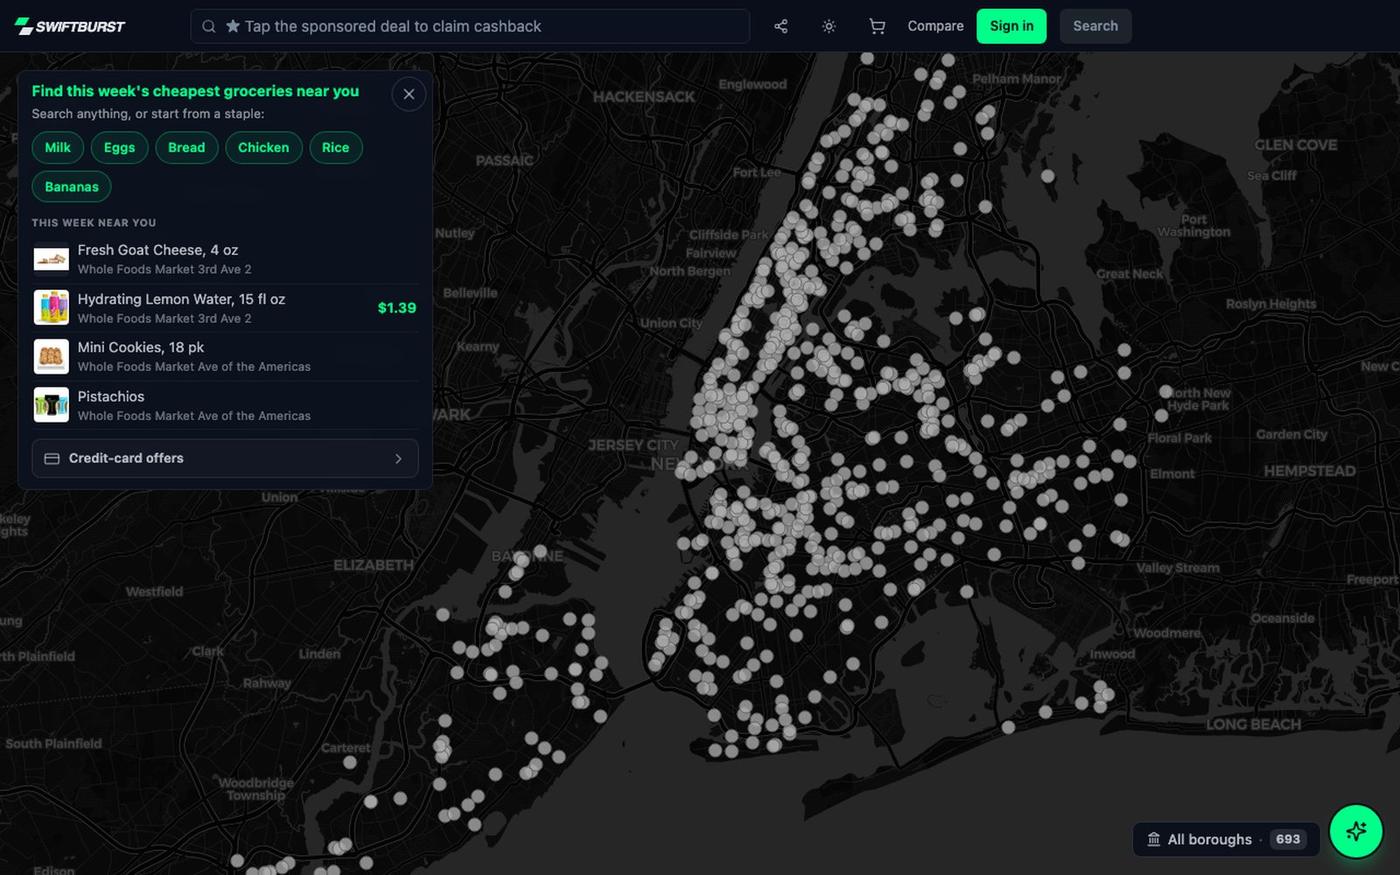Viewport: 1400px width, 875px height.
Task: Click the Search button
Action: (1095, 26)
